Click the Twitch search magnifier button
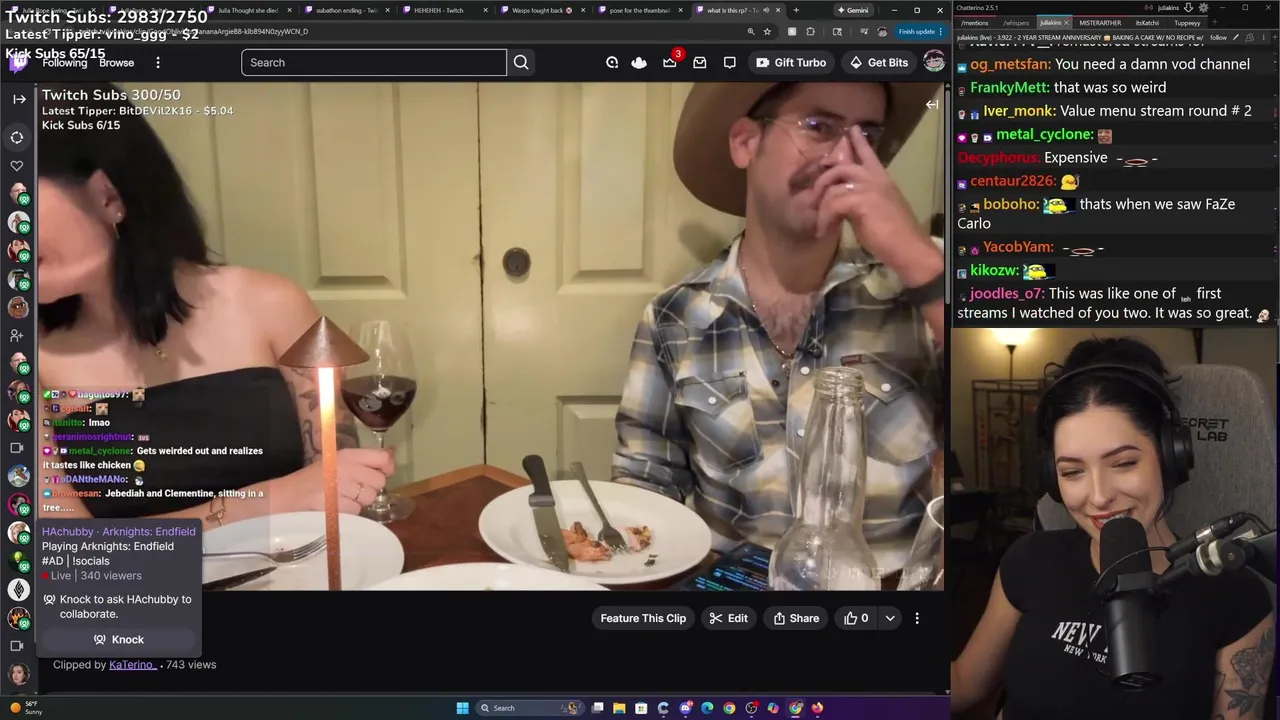Viewport: 1280px width, 720px height. [521, 62]
